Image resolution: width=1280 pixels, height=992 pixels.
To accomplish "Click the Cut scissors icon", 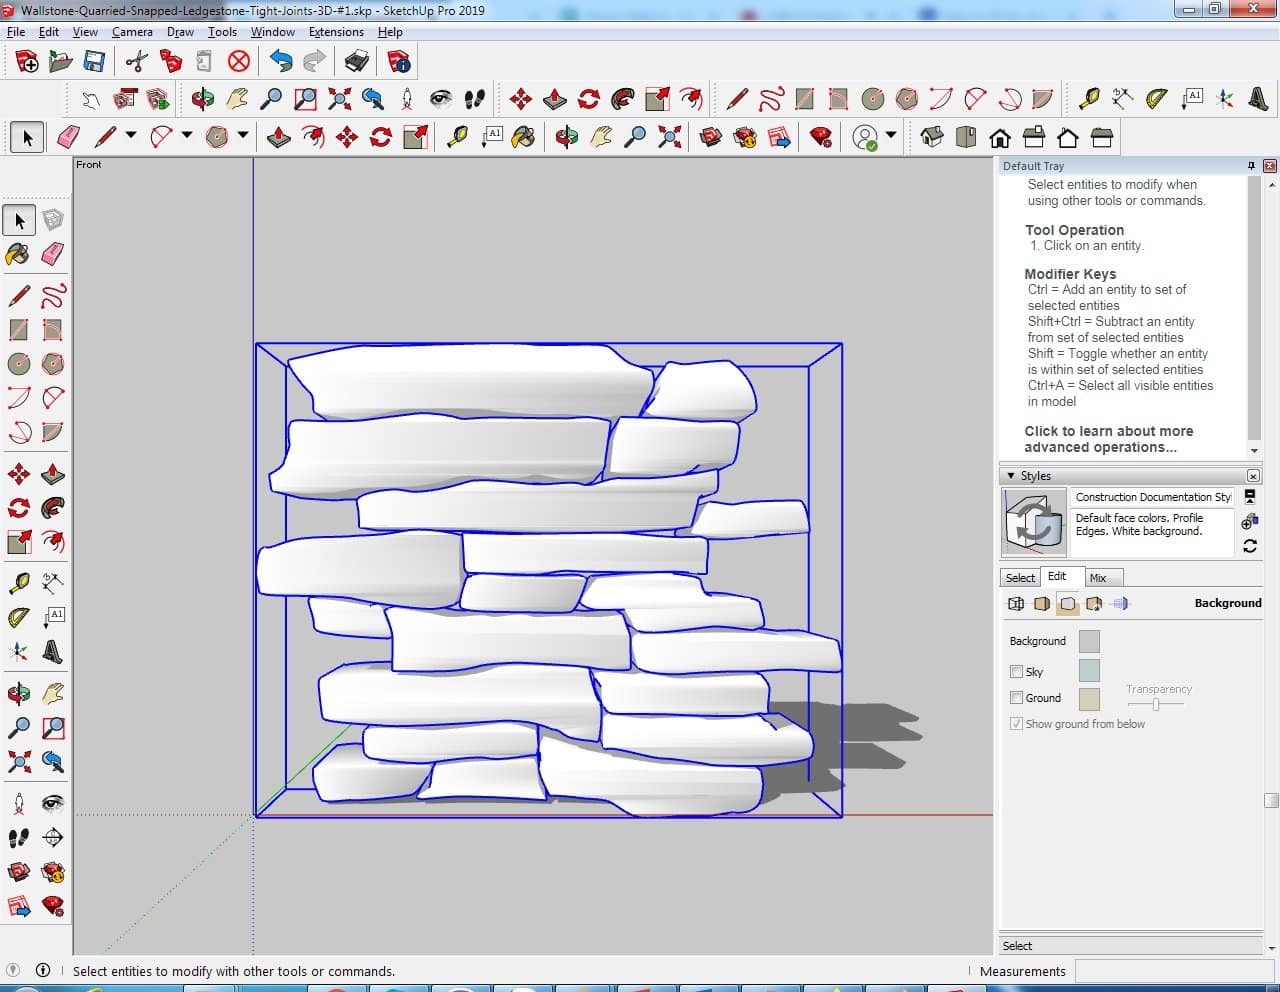I will pos(137,62).
